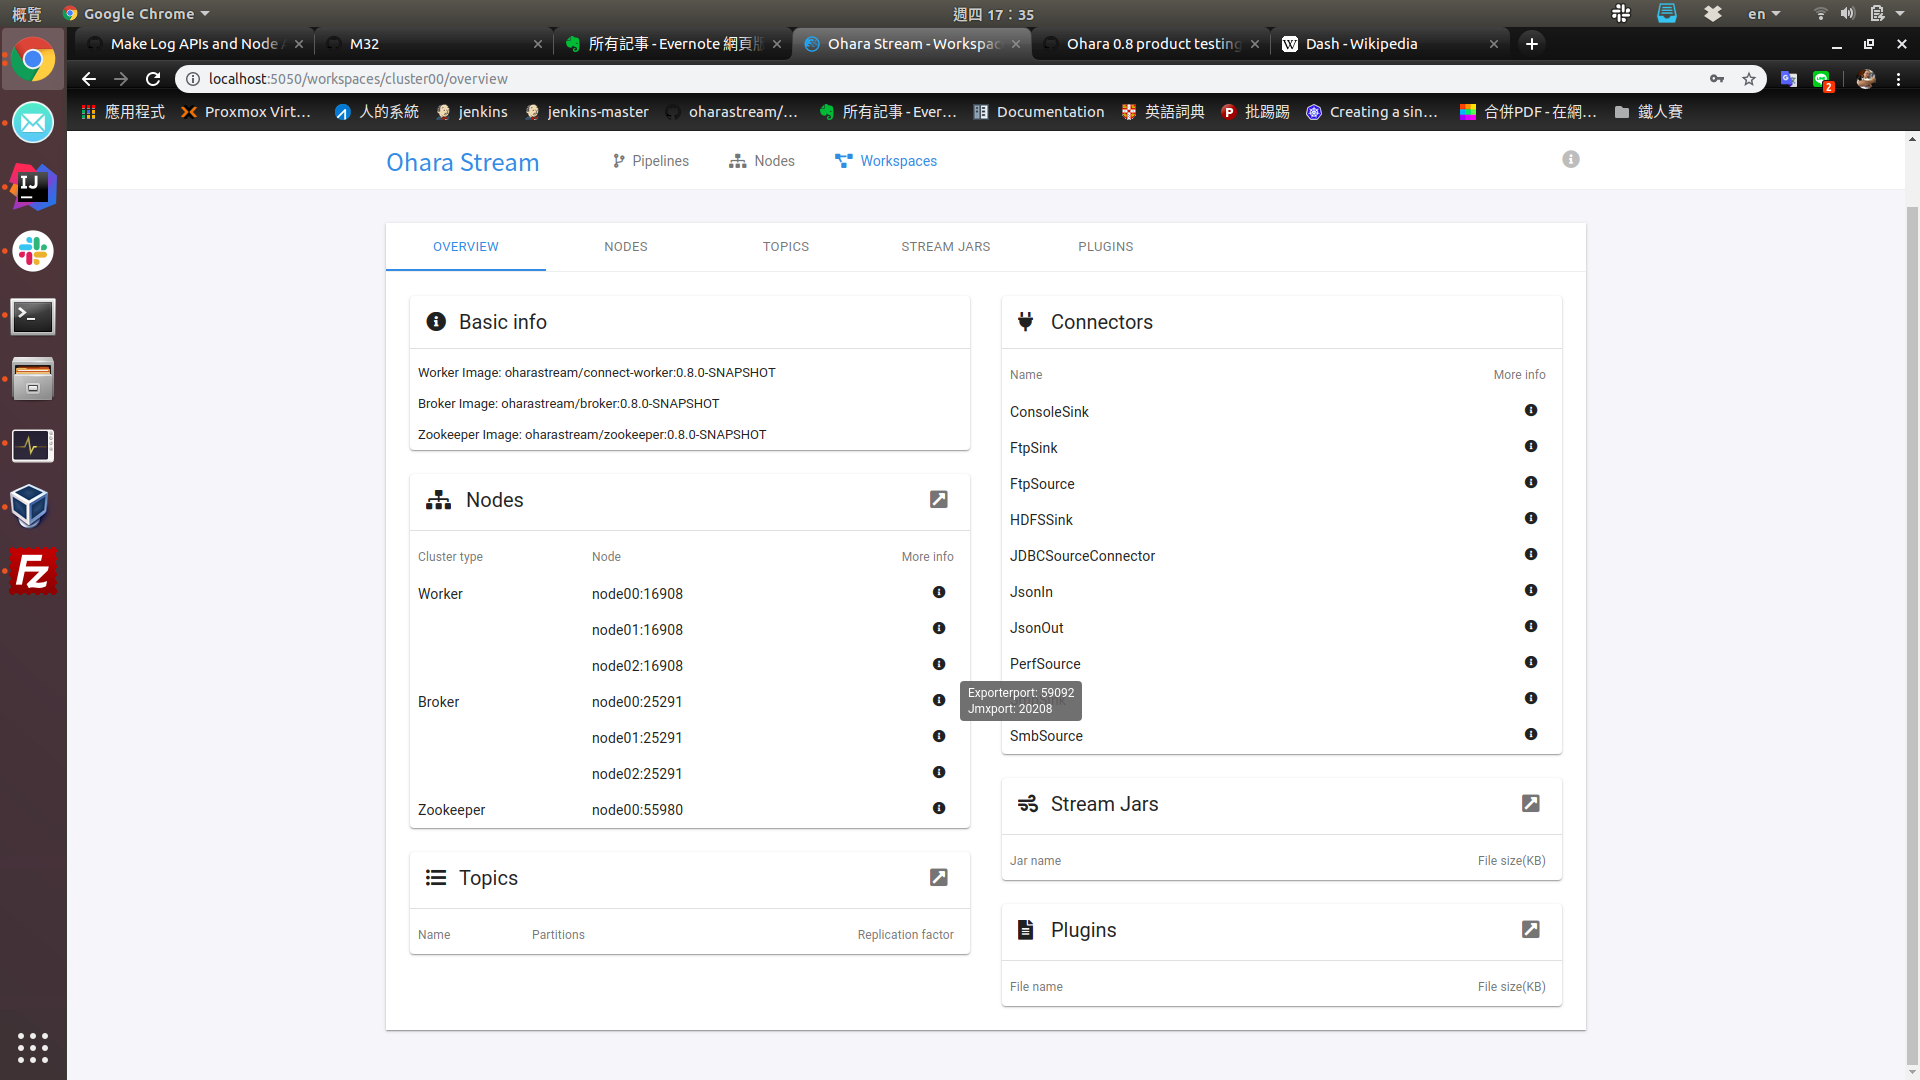This screenshot has height=1080, width=1920.
Task: Open the Plugins card link icon
Action: [x=1531, y=930]
